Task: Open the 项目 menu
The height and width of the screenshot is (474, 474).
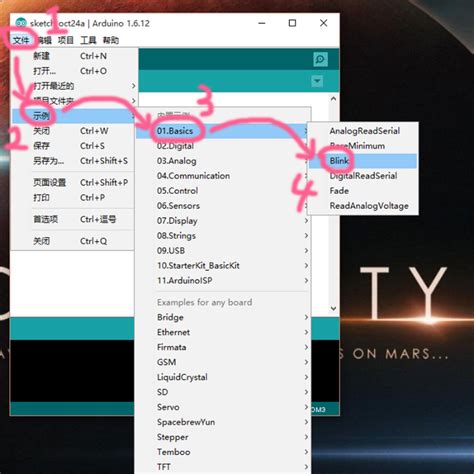Action: point(66,40)
